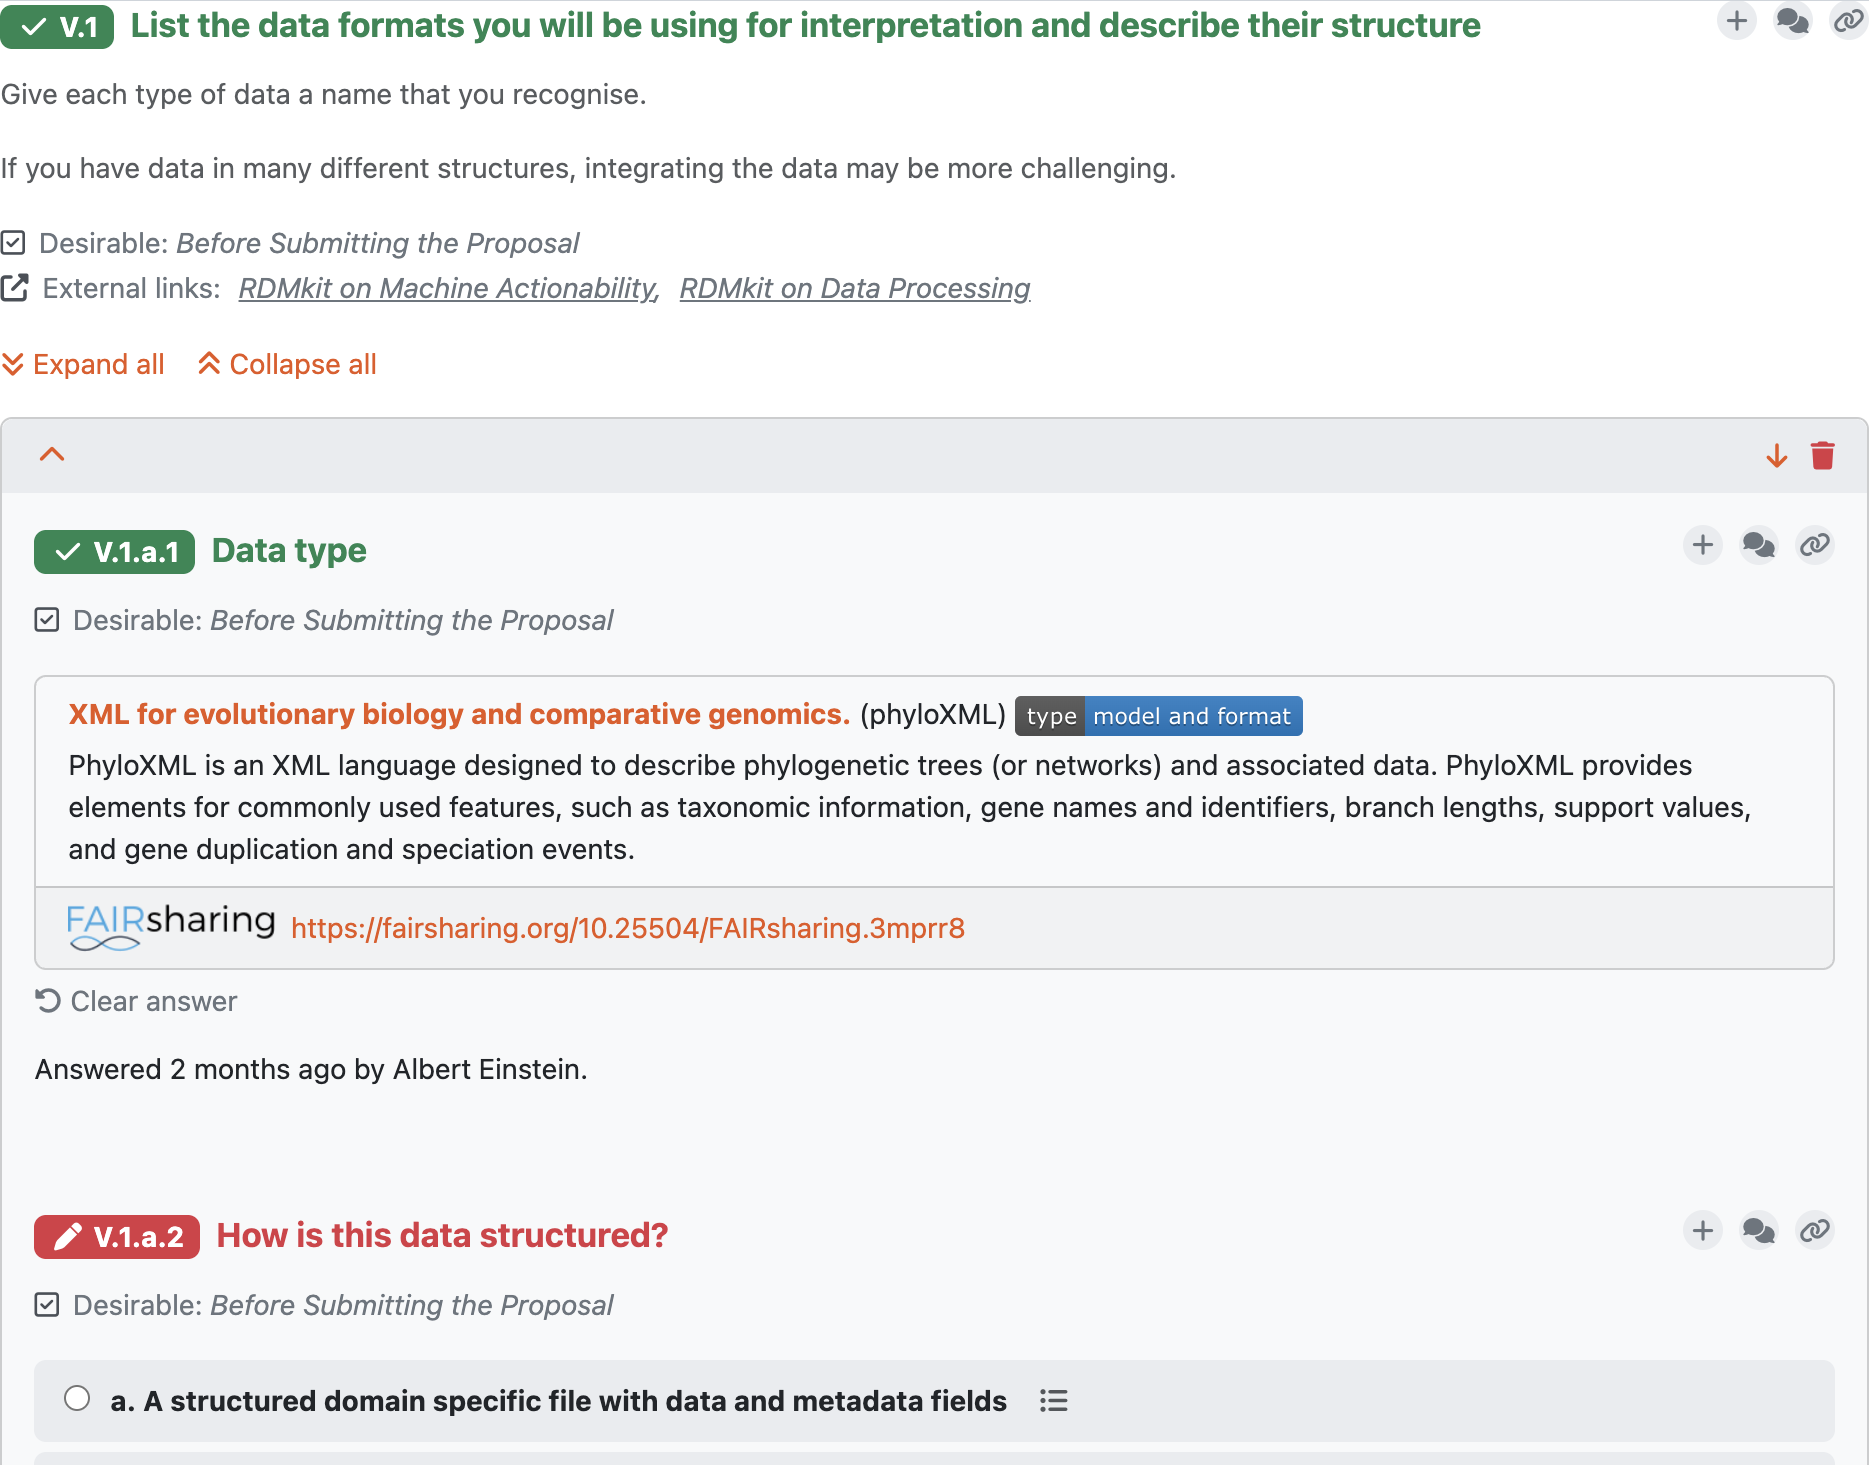1869x1465 pixels.
Task: Open the fairsharing.org phyloXML URL
Action: coord(628,928)
